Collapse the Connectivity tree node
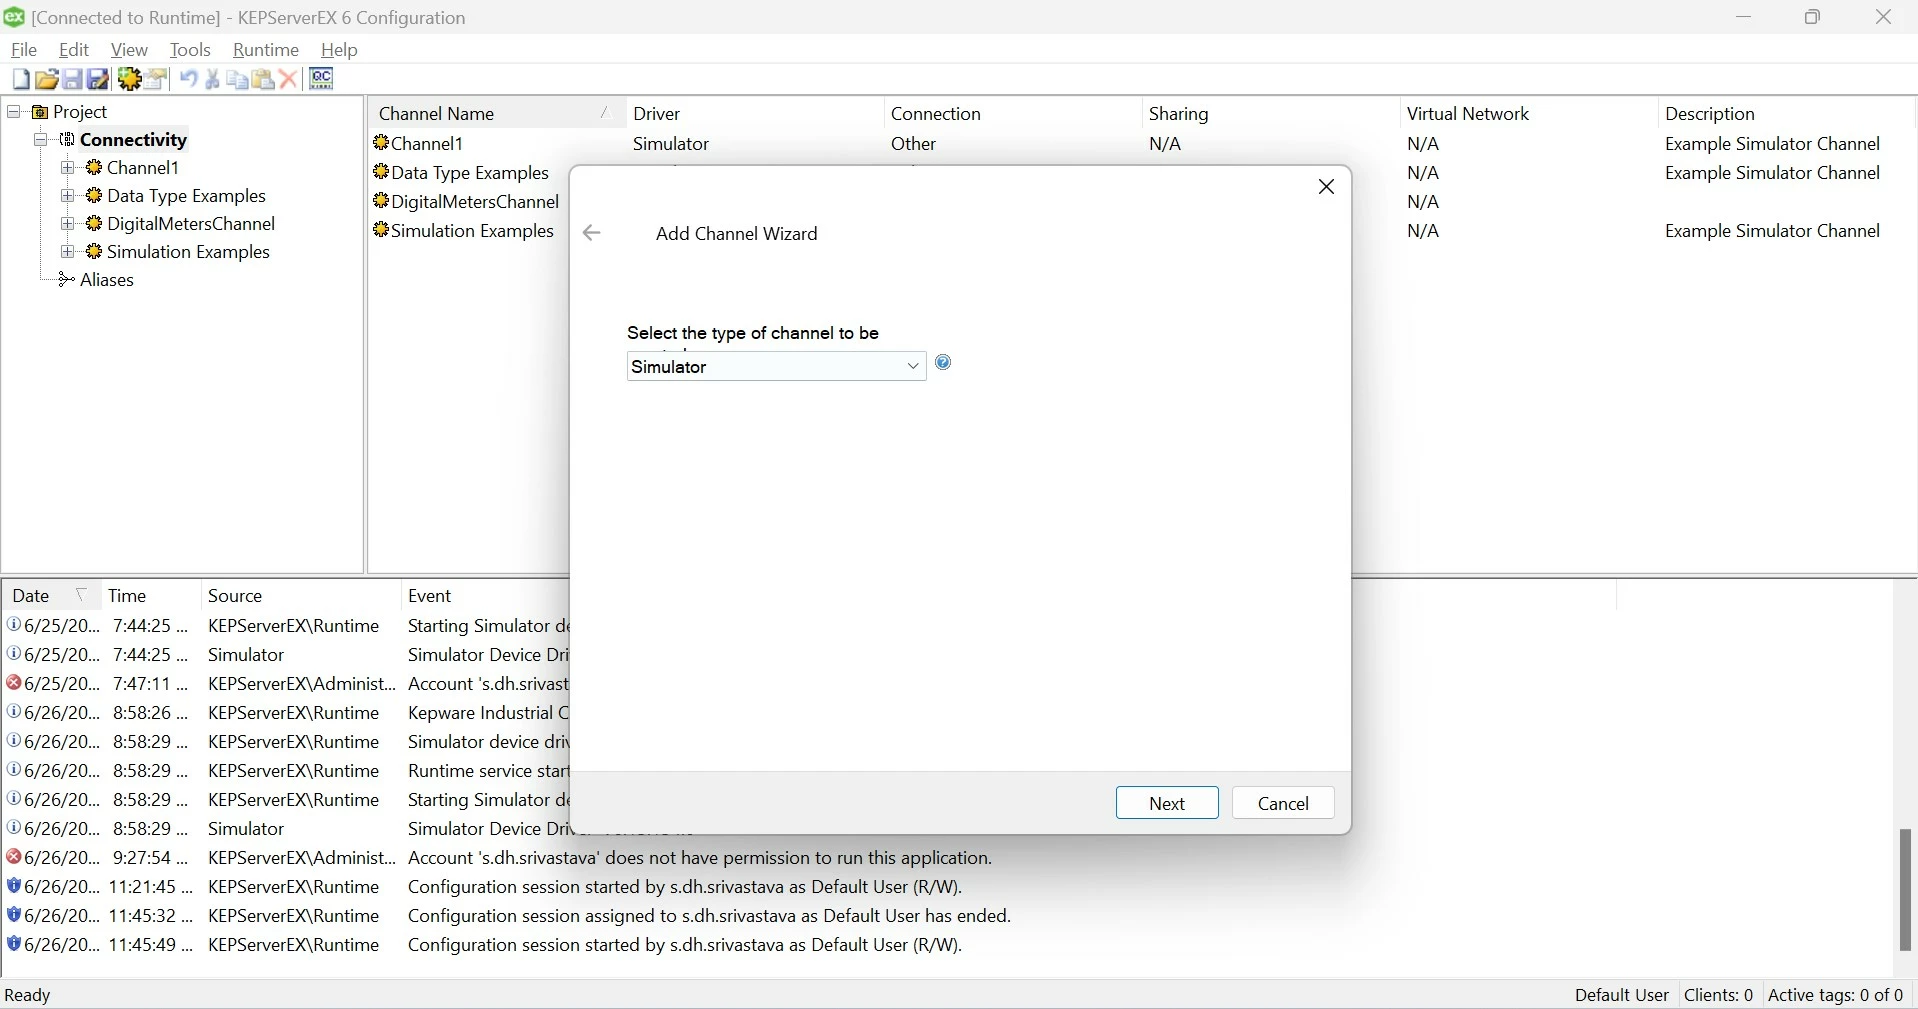 click(x=41, y=140)
